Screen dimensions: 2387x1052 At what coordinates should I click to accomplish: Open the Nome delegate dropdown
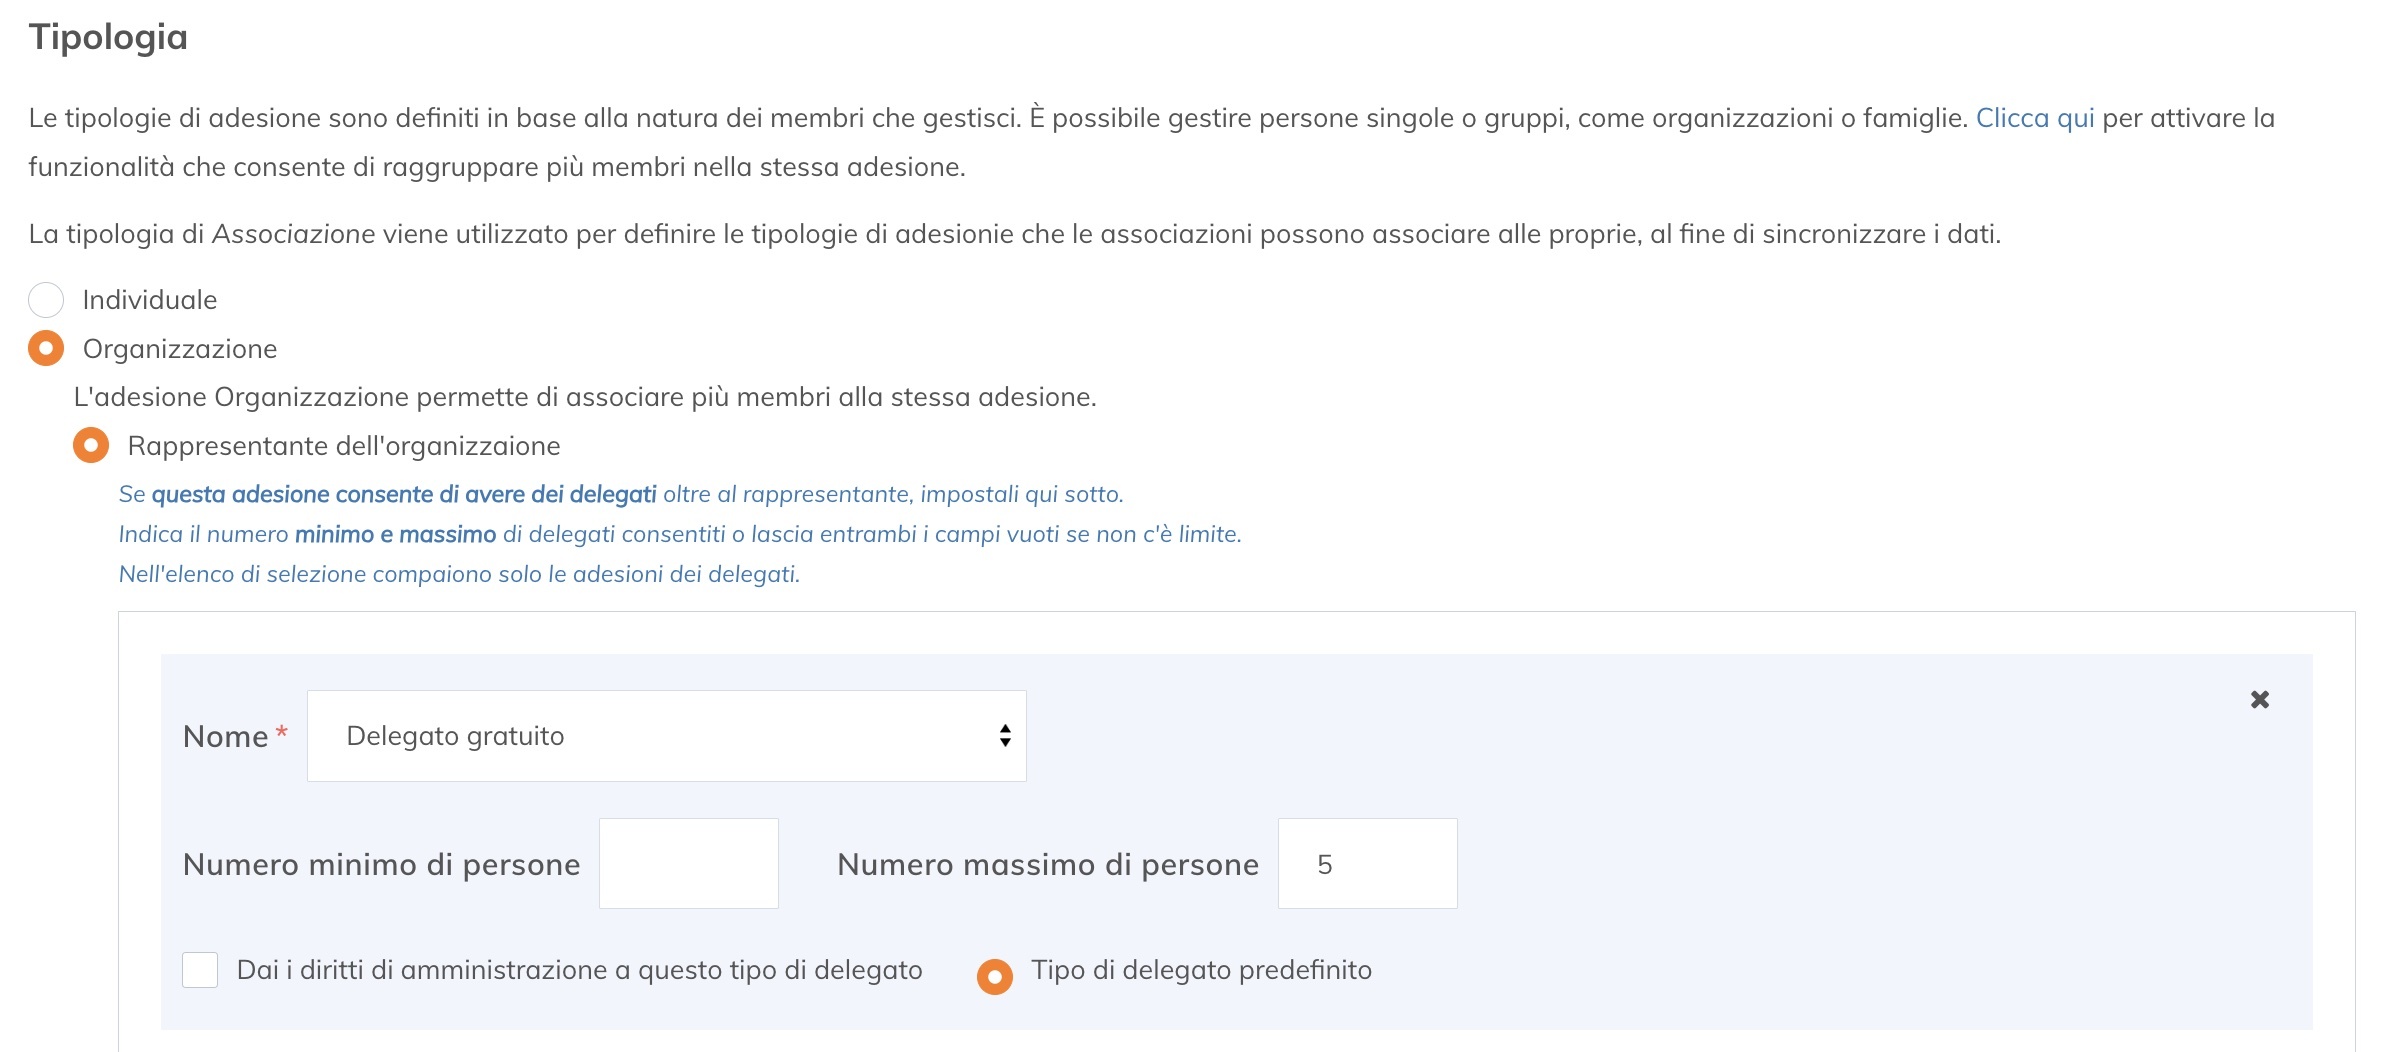[x=665, y=735]
